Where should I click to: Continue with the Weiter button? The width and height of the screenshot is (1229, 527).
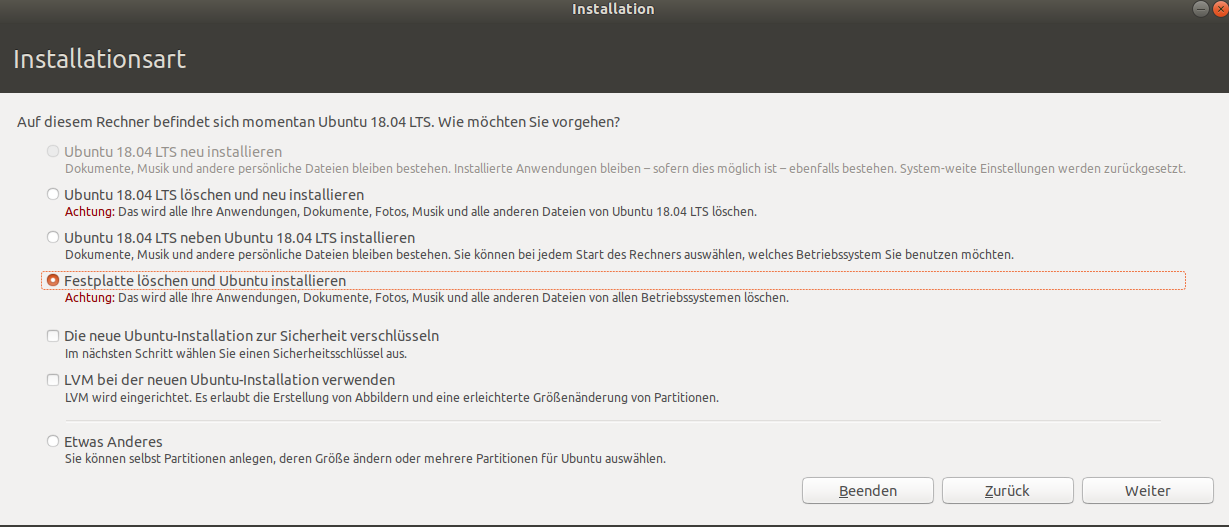point(1148,491)
